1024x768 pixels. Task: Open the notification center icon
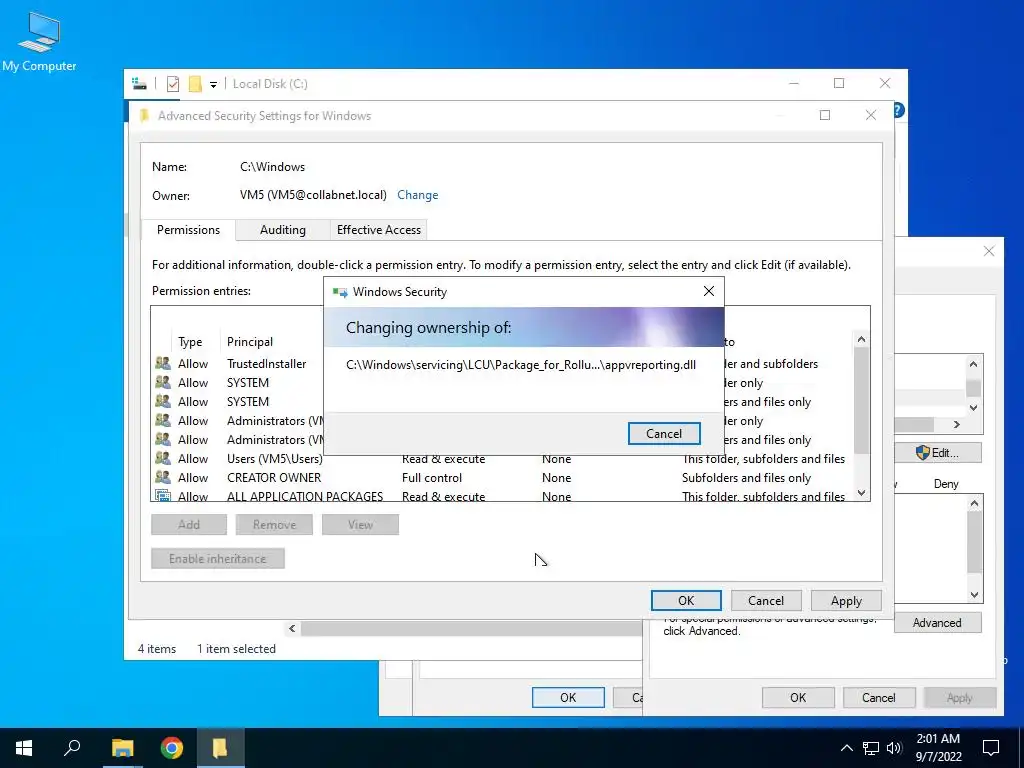click(x=991, y=748)
